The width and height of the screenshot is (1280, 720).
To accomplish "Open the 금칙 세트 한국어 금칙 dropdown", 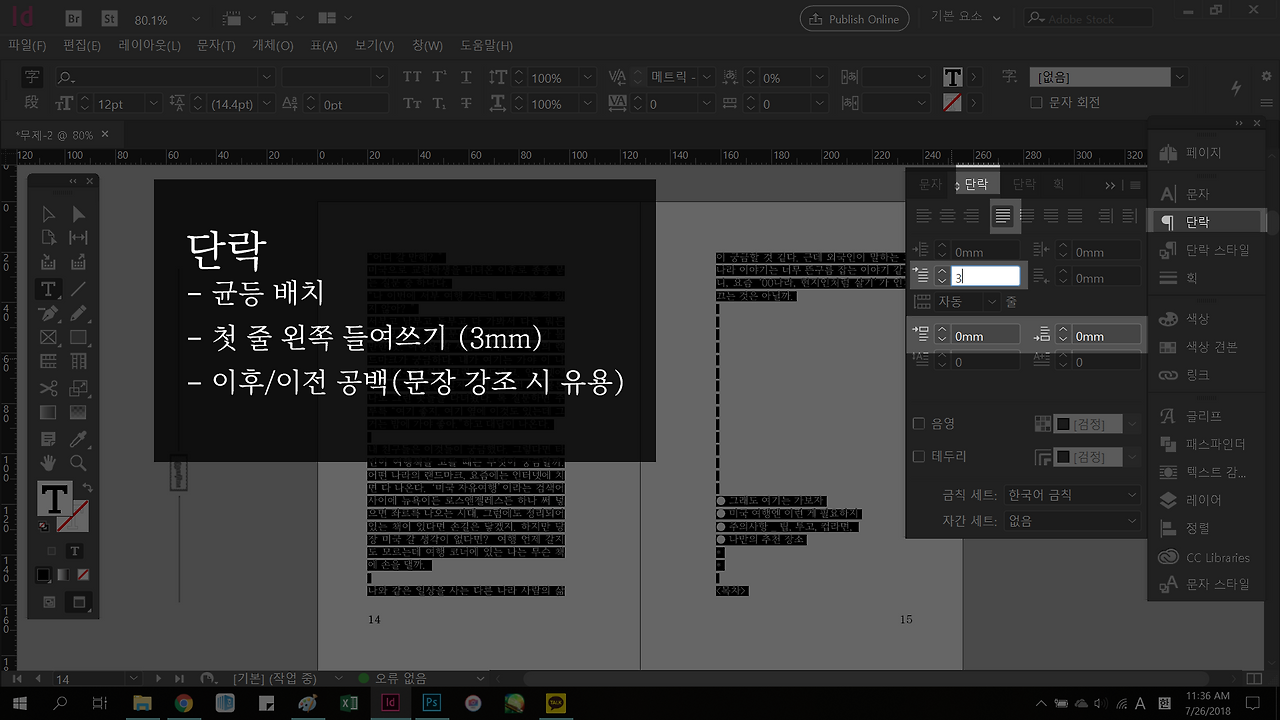I will [1072, 495].
